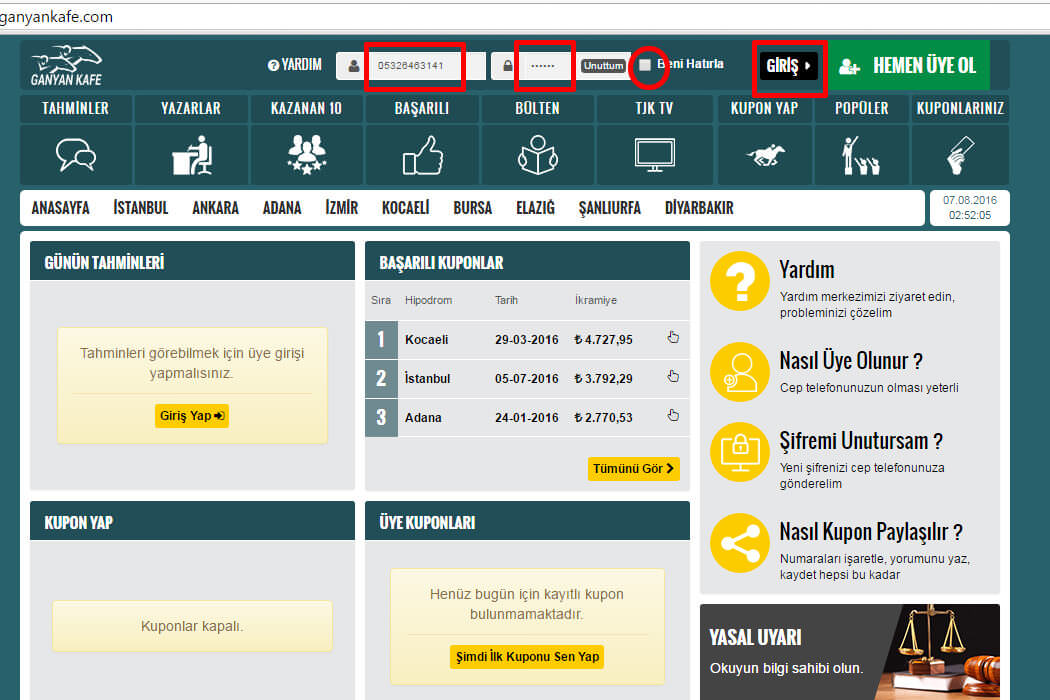Select the TJK TV menu label

tap(654, 109)
